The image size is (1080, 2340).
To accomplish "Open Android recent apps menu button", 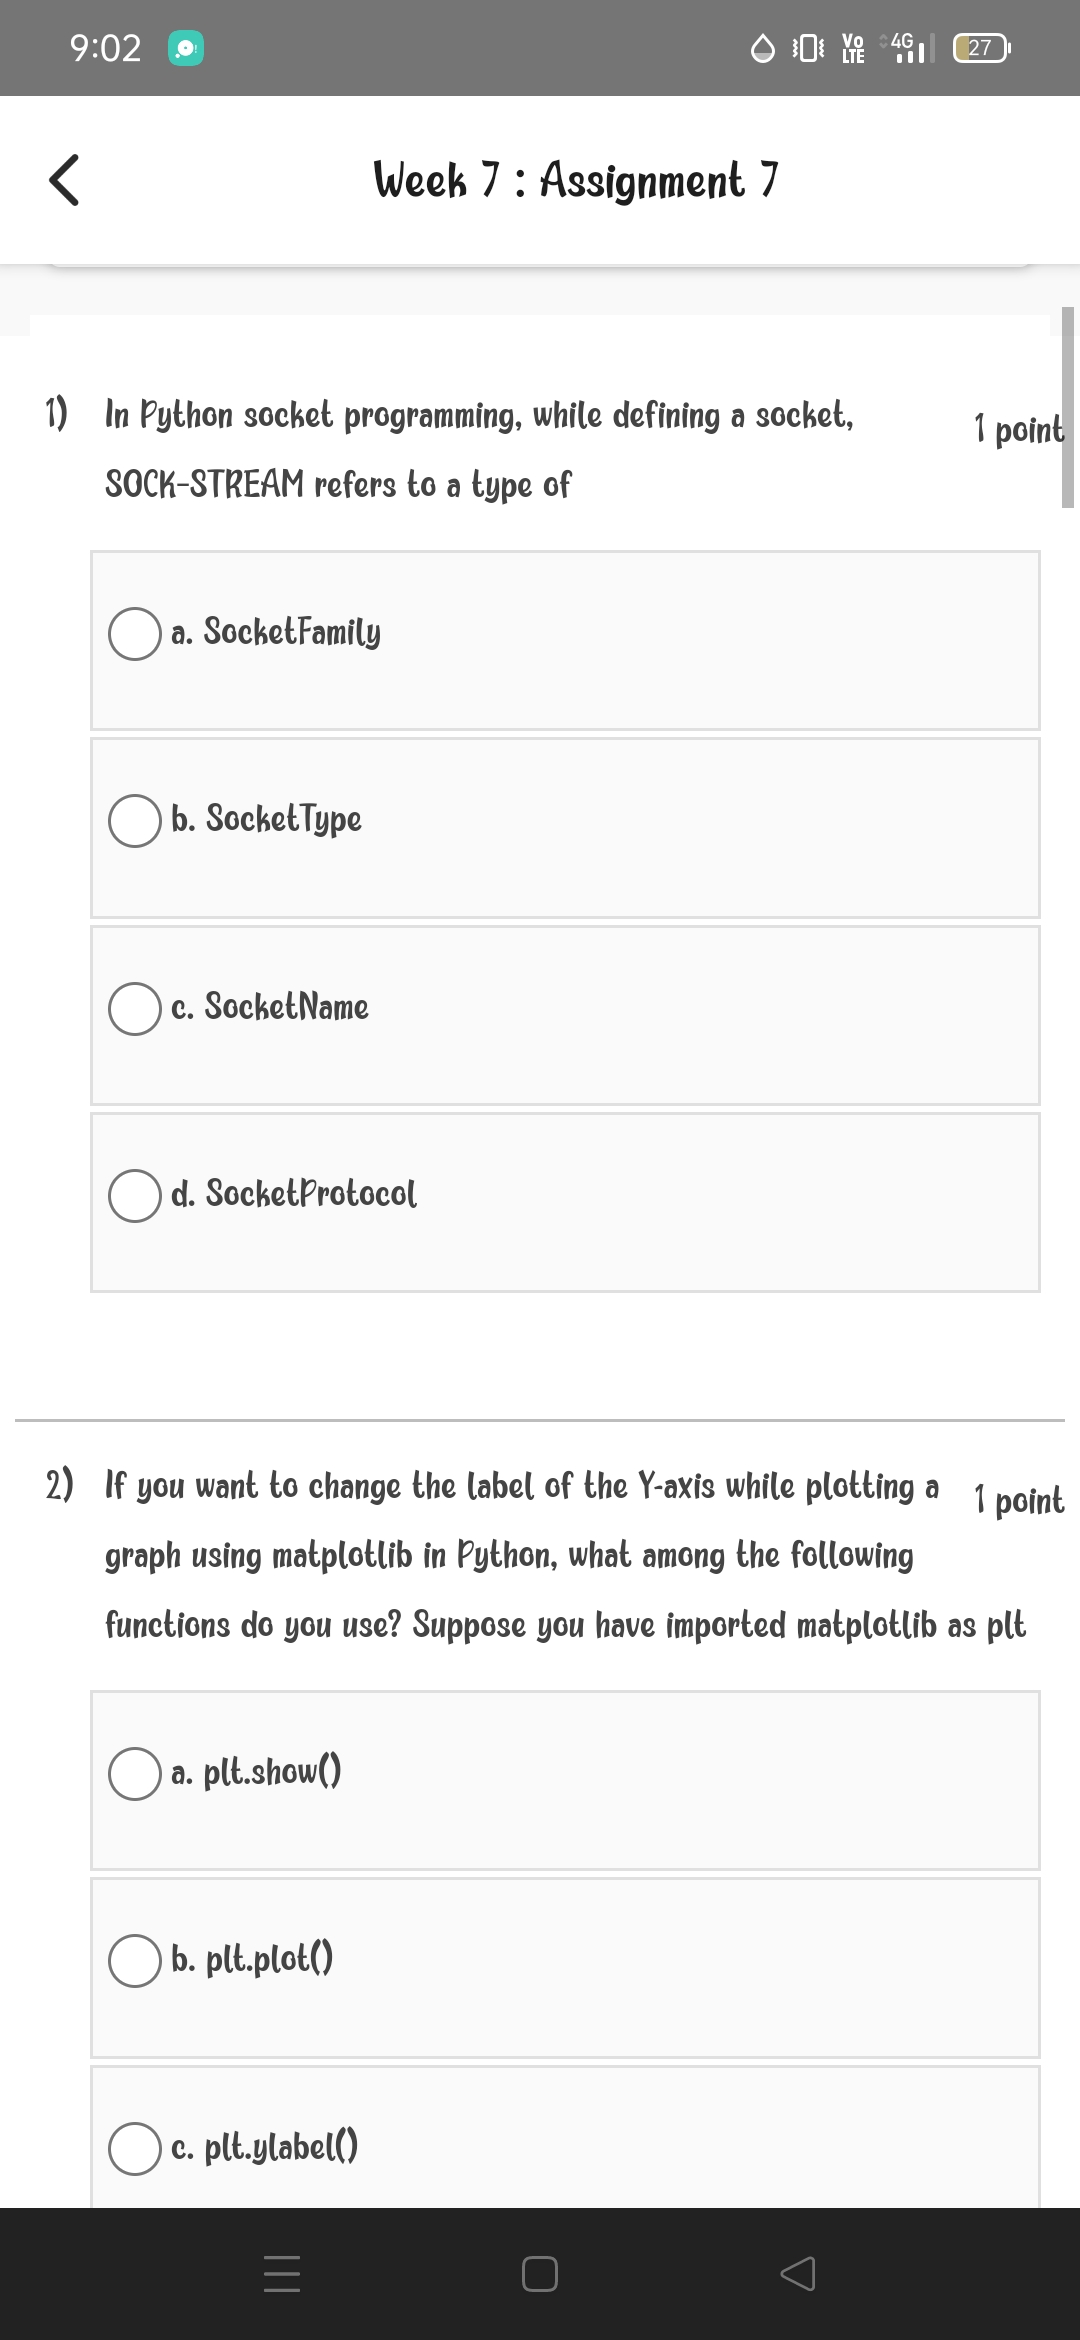I will (282, 2274).
